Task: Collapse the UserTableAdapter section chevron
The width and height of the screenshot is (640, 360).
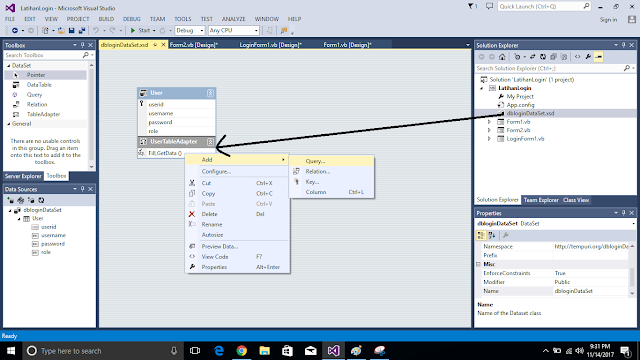Action: pyautogui.click(x=210, y=142)
